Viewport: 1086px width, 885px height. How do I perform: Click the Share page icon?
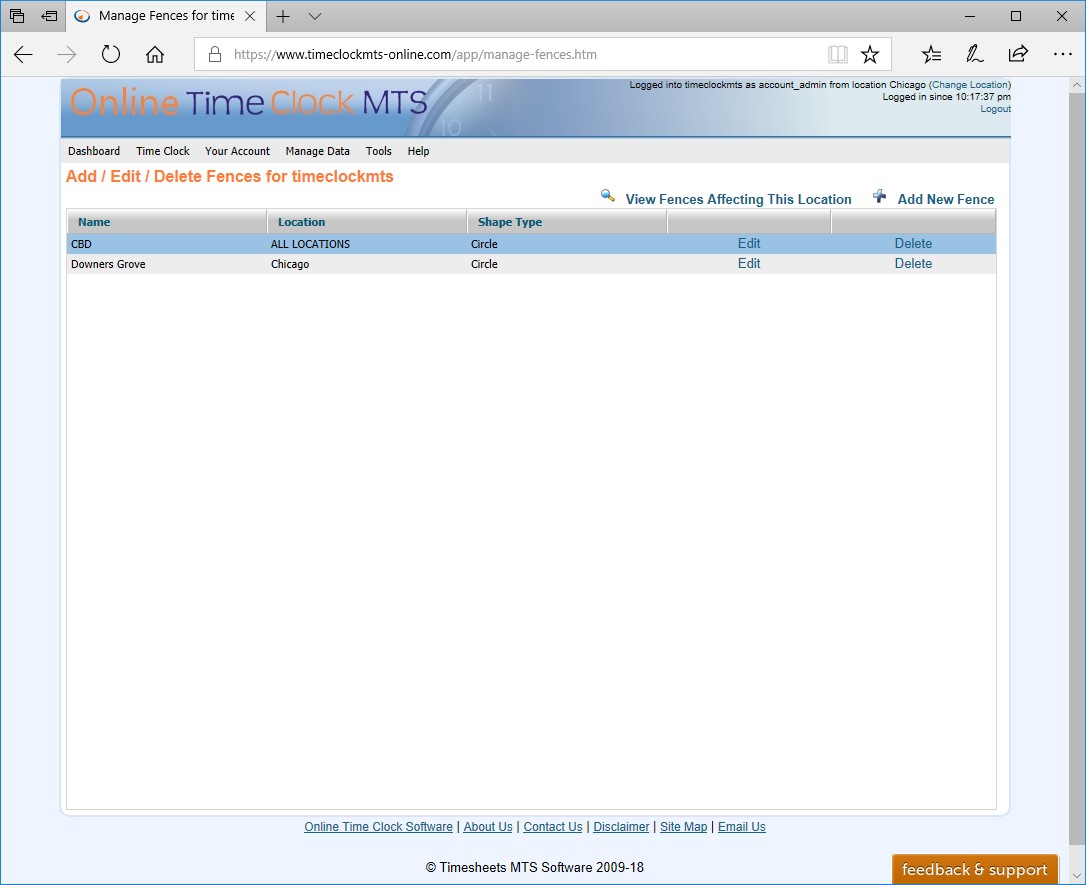point(1018,54)
